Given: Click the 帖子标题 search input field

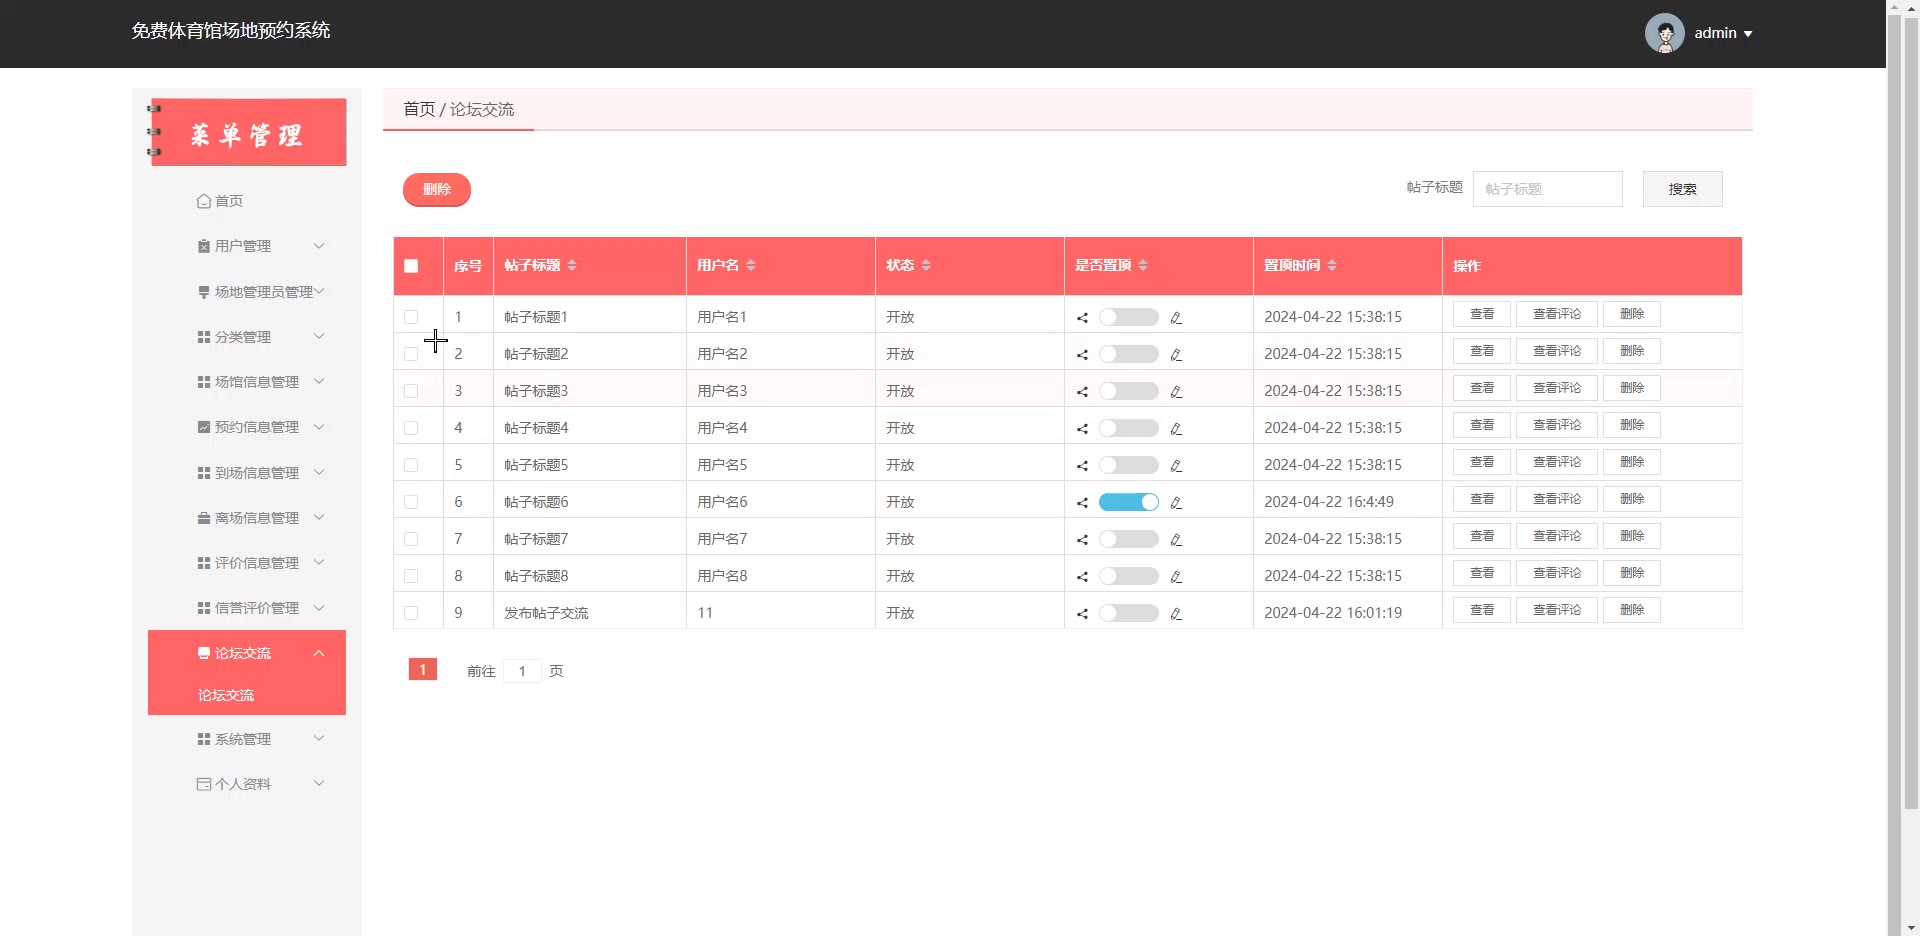Looking at the screenshot, I should tap(1547, 189).
